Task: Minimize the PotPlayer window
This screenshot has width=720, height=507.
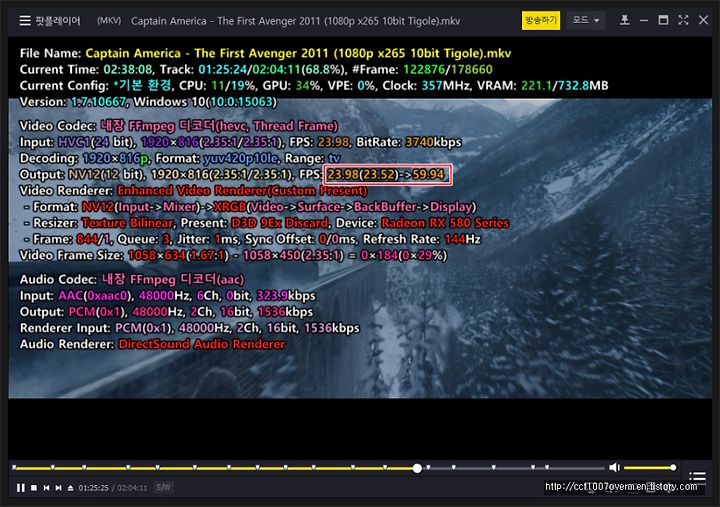Action: [644, 20]
